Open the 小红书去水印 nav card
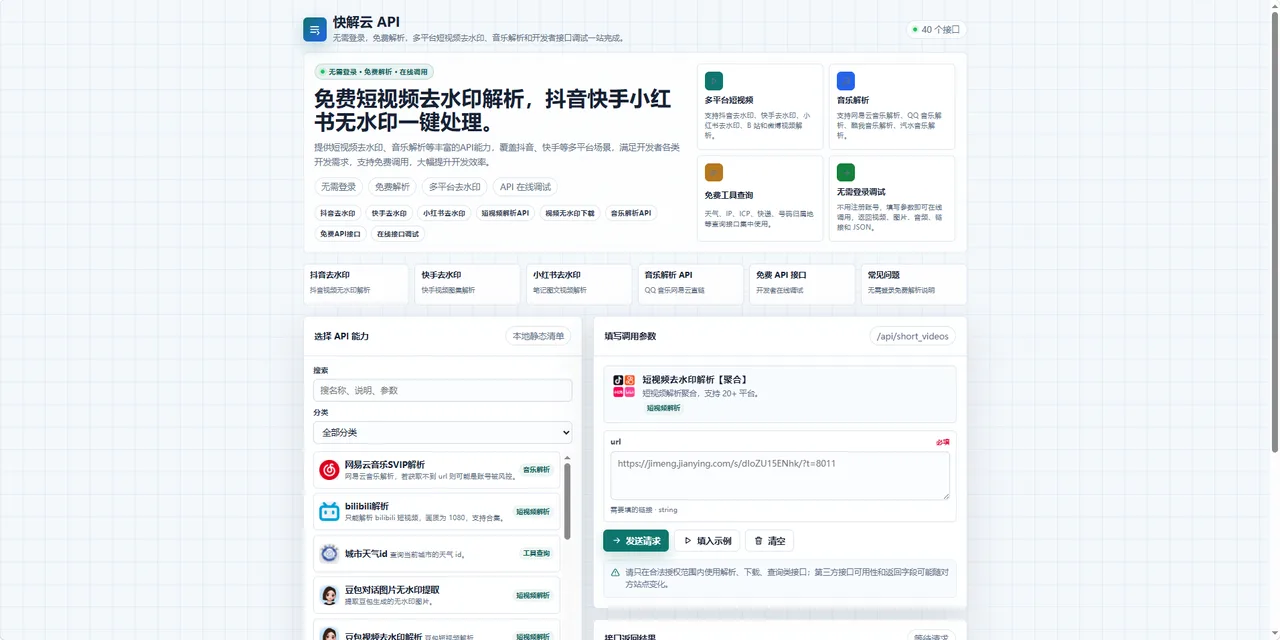The image size is (1280, 640). [x=579, y=284]
